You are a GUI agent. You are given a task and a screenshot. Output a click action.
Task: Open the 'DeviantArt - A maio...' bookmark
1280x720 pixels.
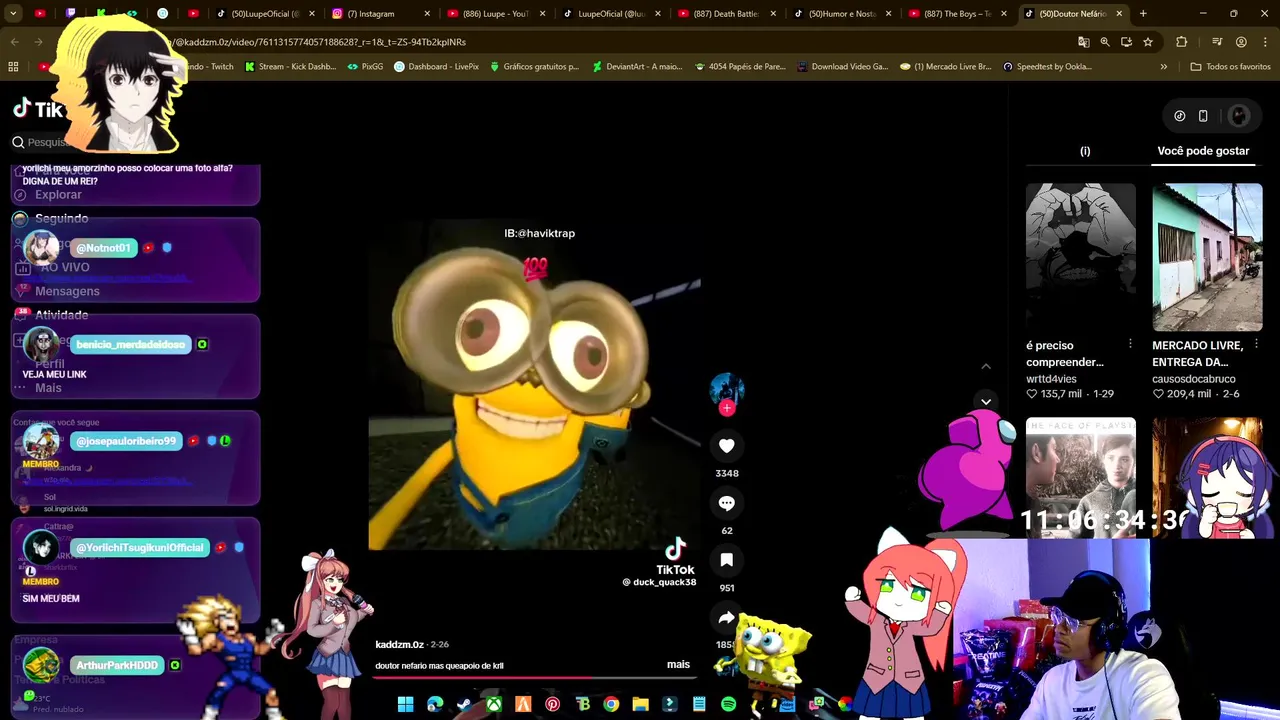point(637,67)
